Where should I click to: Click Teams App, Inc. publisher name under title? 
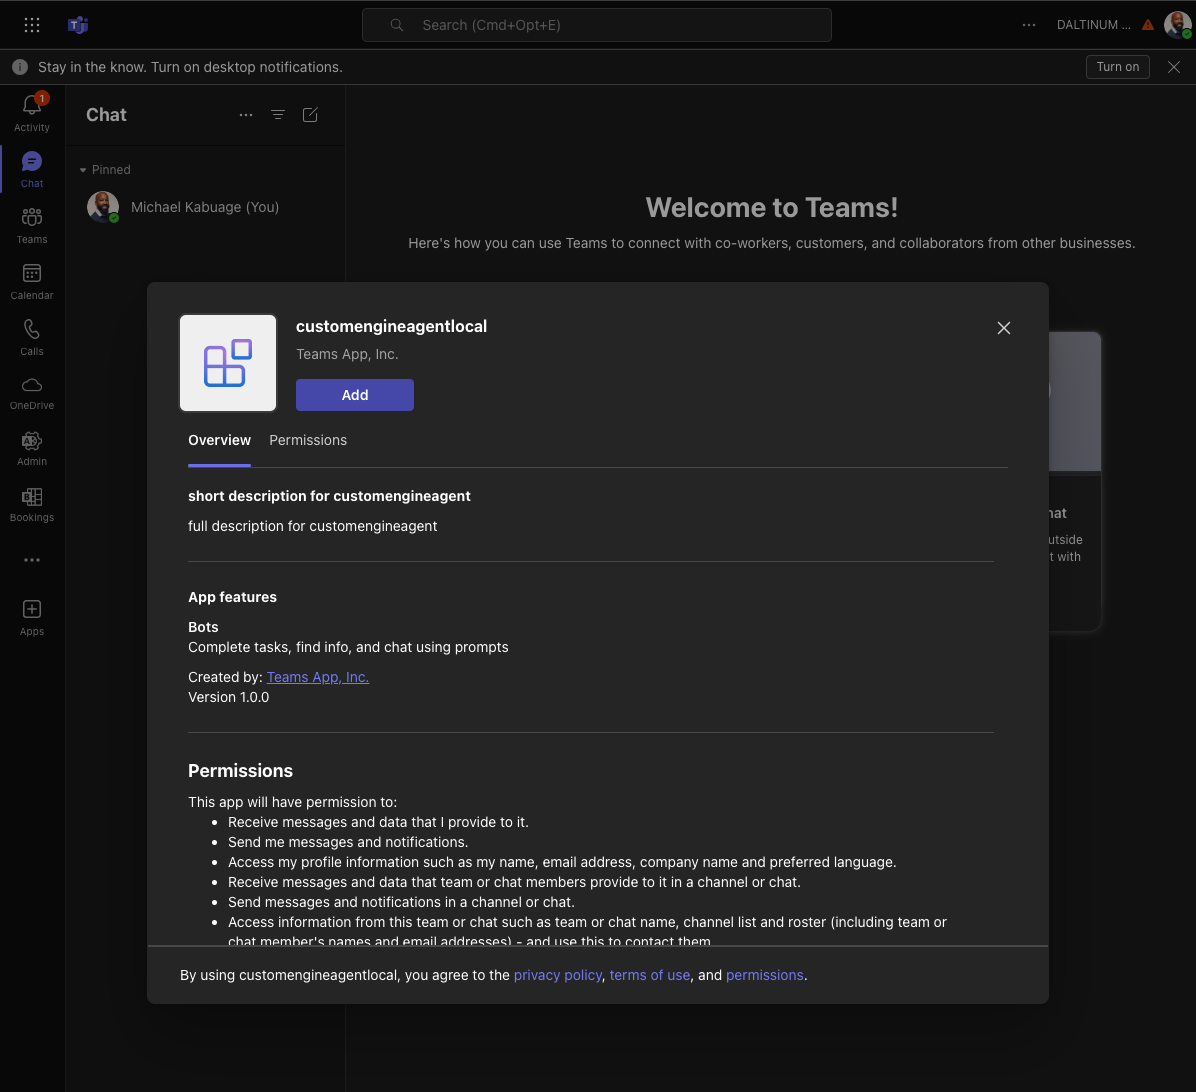click(x=347, y=355)
